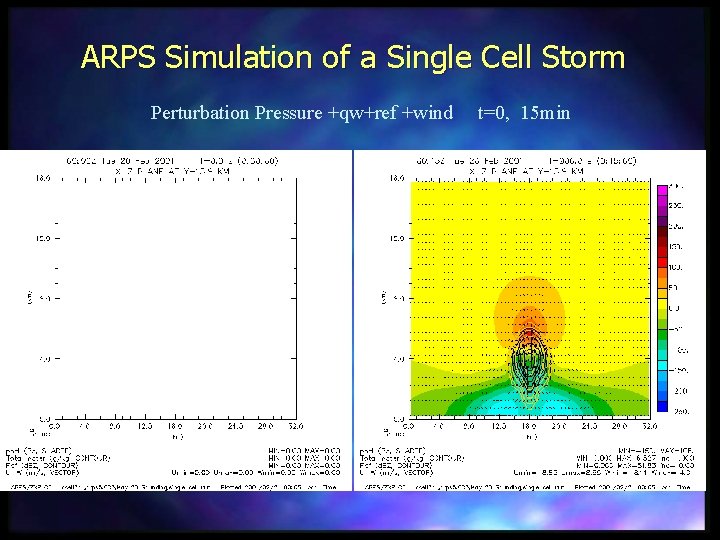
Task: Click the variable legend text below the right plot
Action: (412, 461)
